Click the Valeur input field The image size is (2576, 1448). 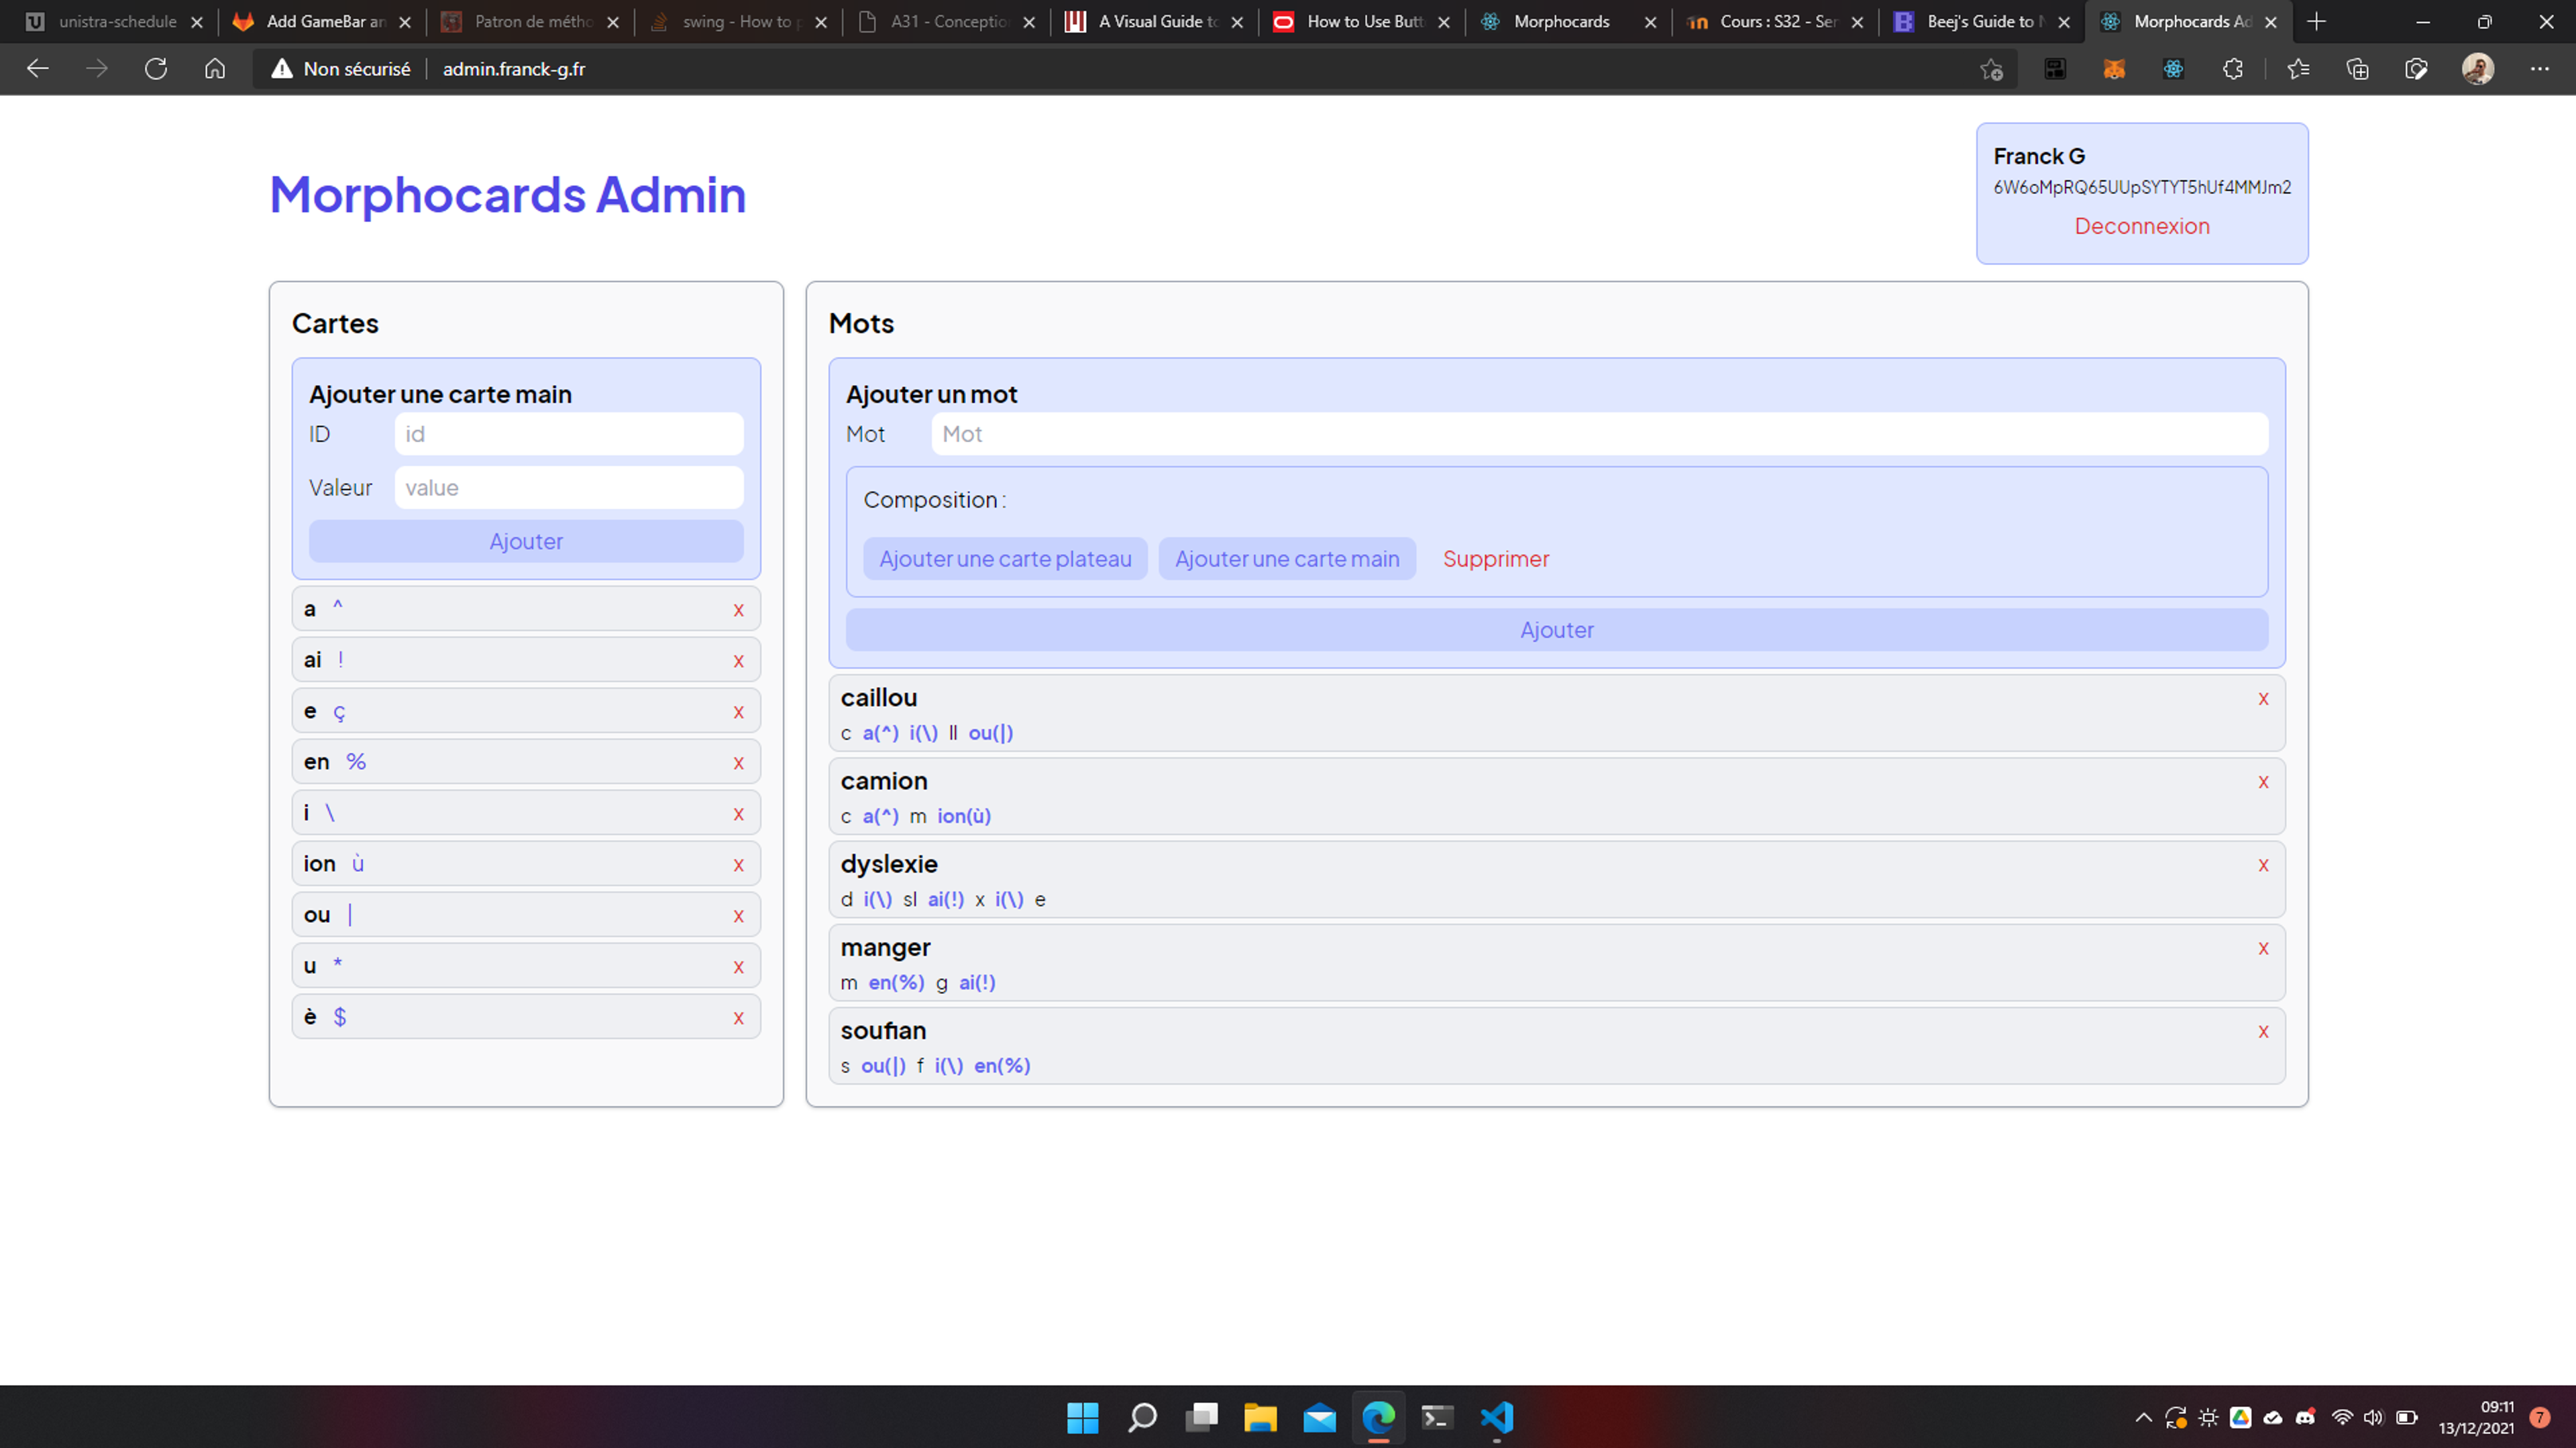tap(568, 486)
